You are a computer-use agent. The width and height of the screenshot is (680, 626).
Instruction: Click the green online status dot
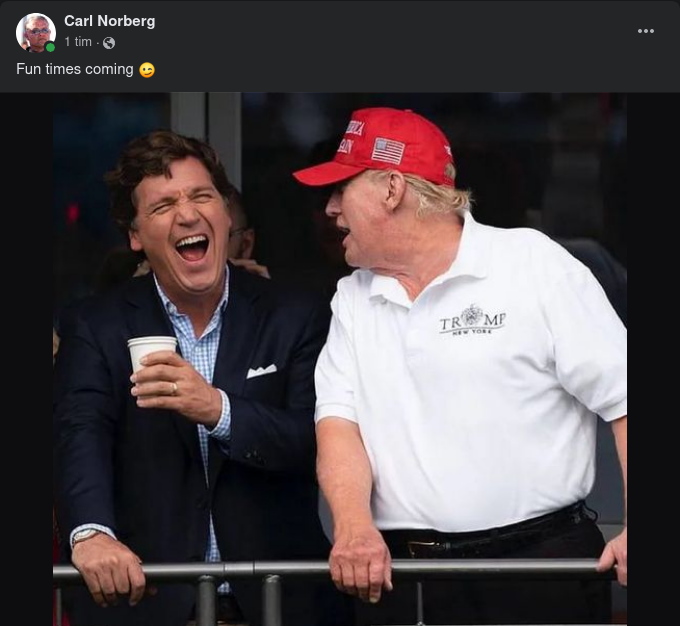tap(50, 47)
